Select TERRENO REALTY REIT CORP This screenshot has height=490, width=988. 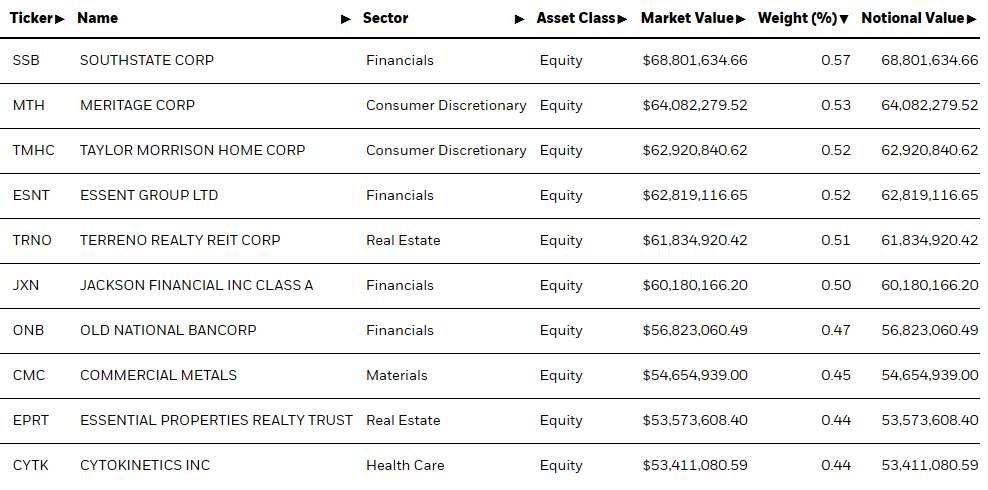tap(180, 240)
